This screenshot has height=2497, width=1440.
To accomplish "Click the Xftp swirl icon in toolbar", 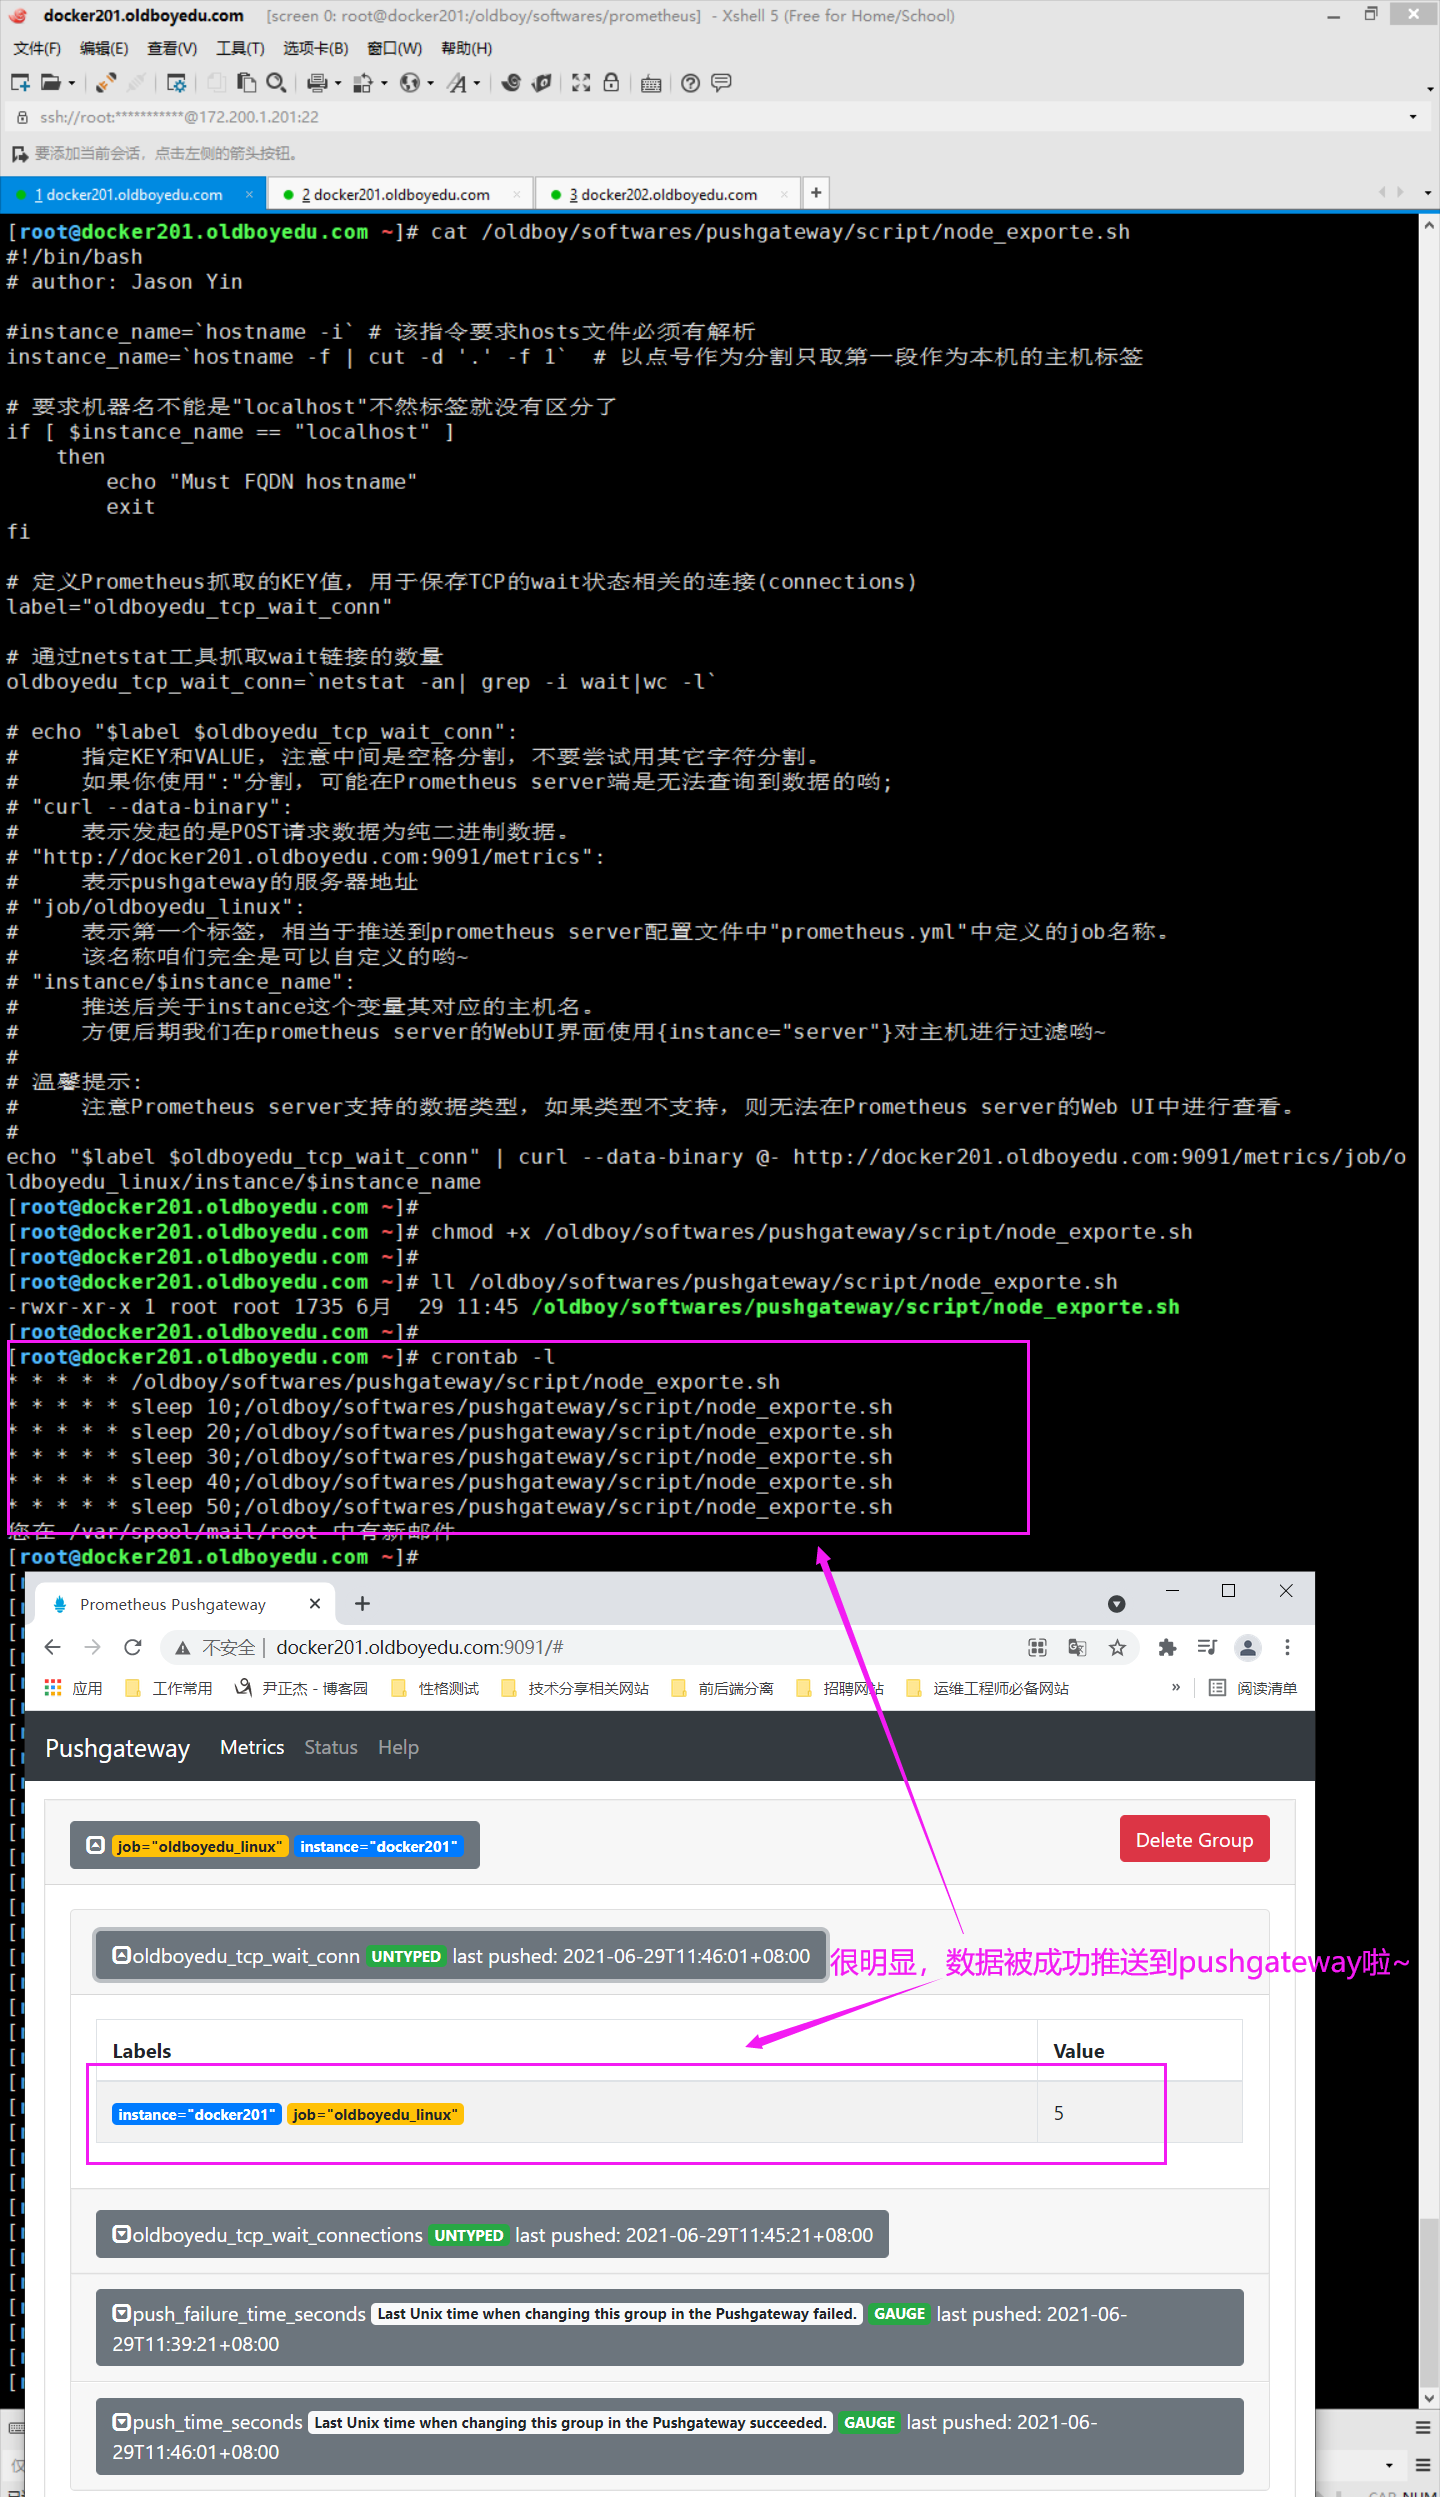I will click(511, 83).
